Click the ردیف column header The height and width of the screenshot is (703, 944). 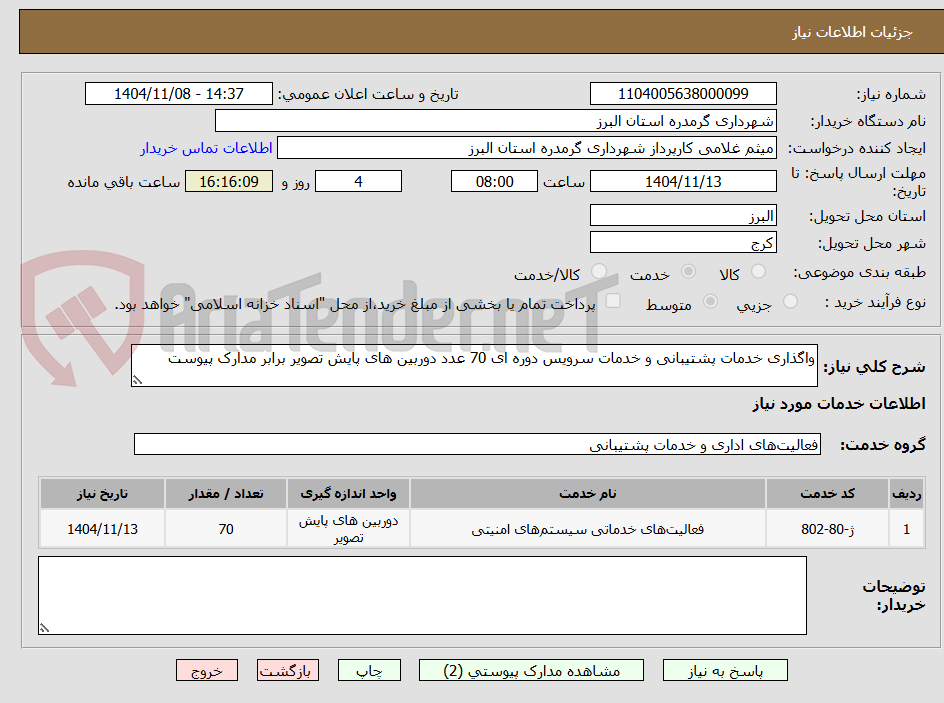tap(907, 494)
